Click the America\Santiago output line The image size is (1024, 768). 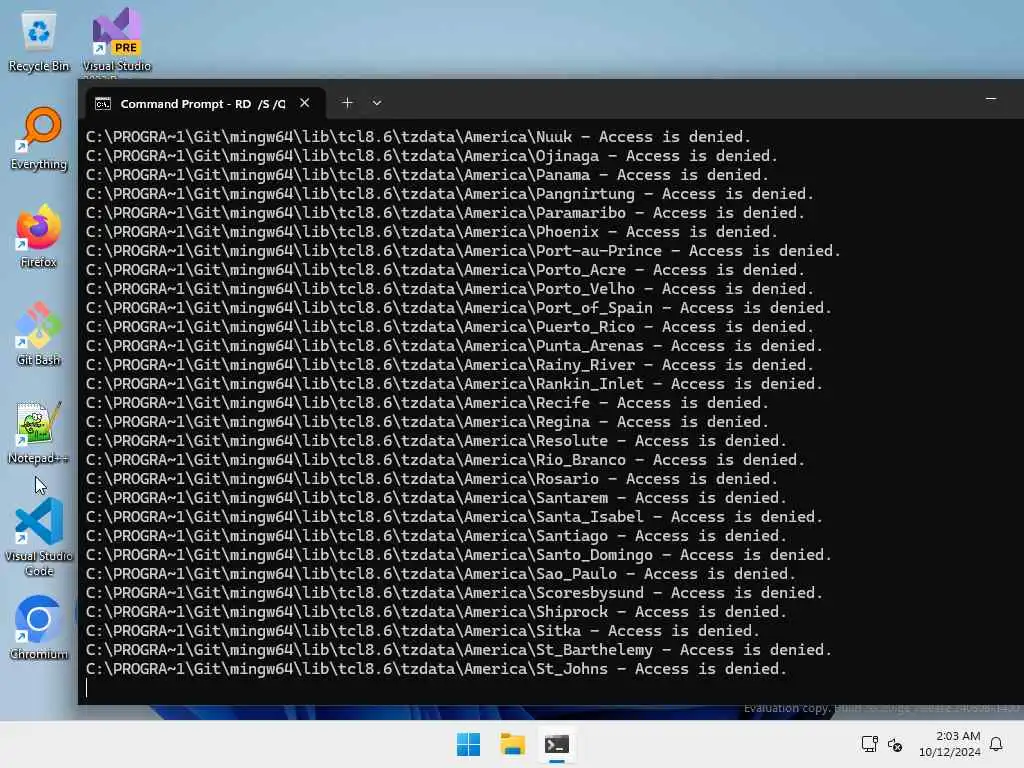[436, 536]
